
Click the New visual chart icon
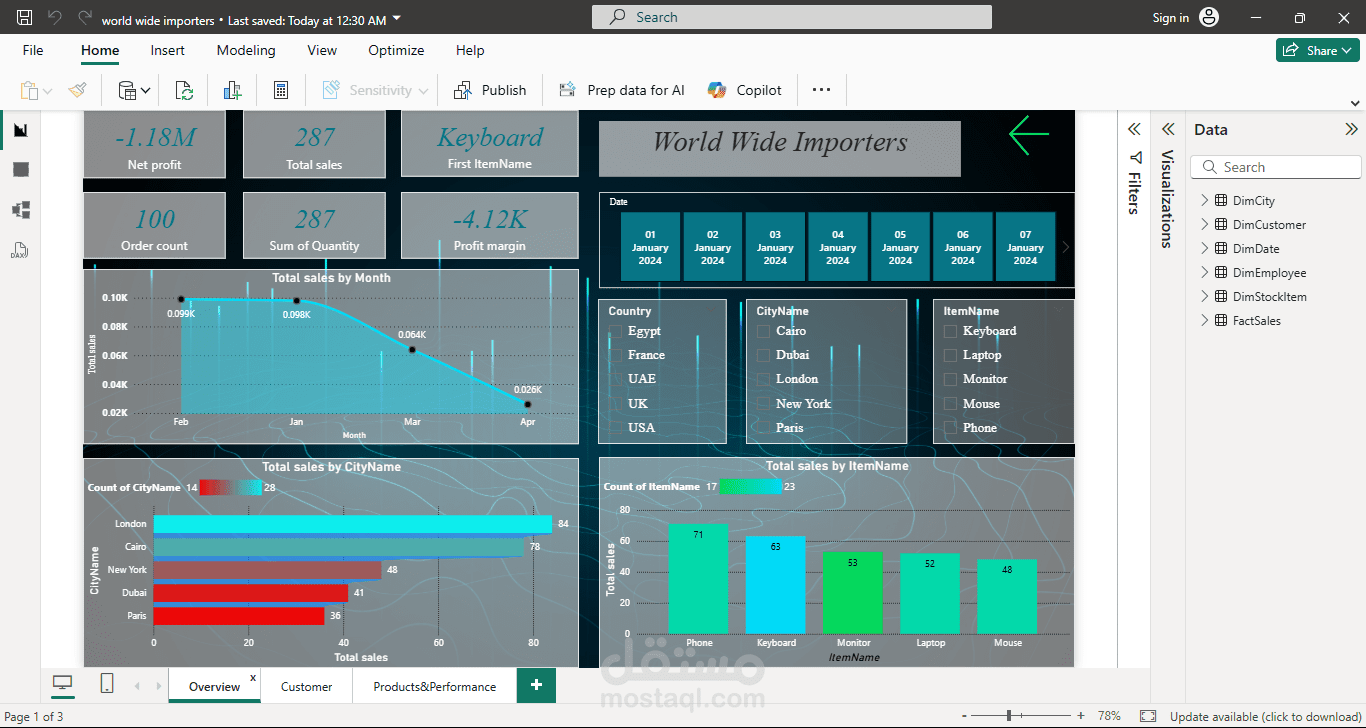233,90
